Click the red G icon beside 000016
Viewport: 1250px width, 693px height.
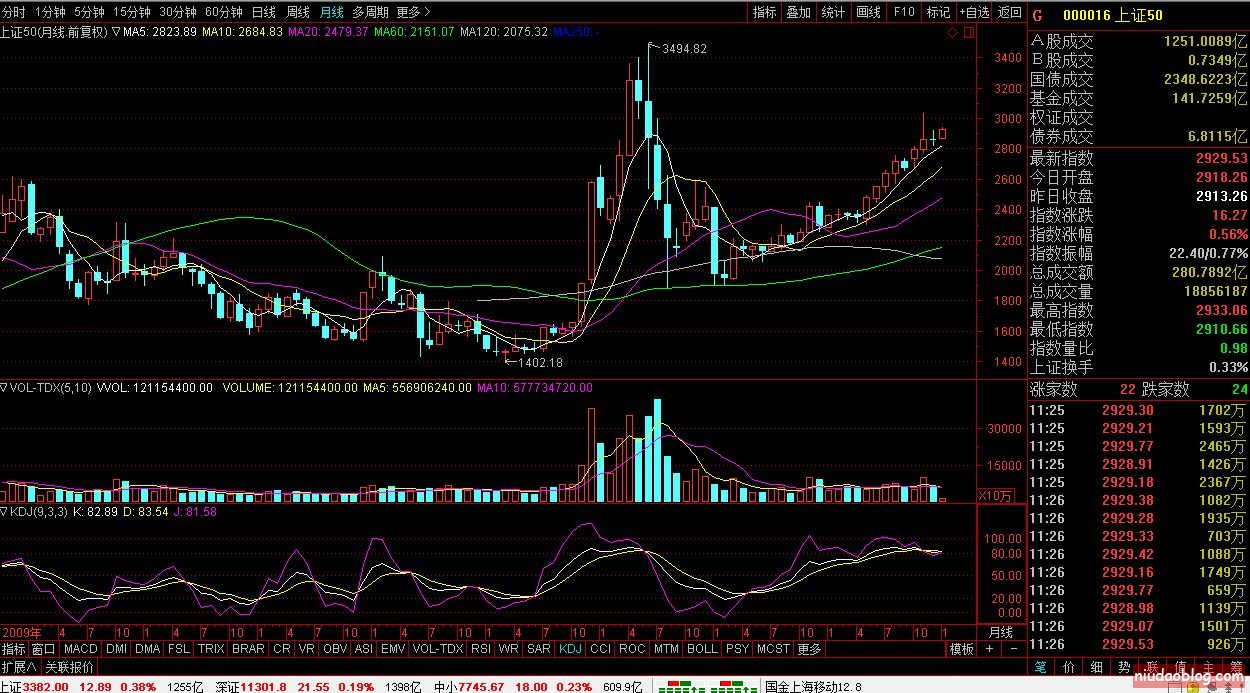point(1037,15)
